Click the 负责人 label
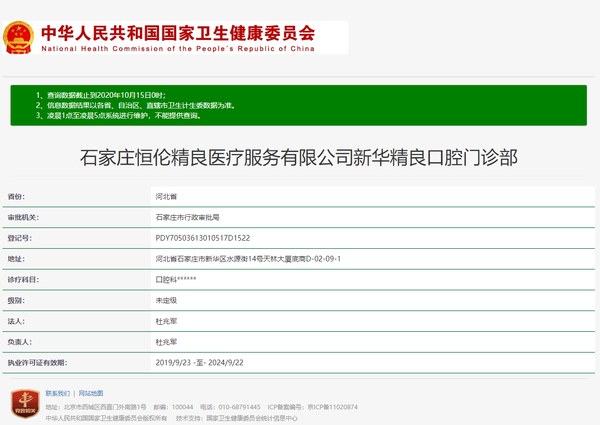 tap(20, 342)
